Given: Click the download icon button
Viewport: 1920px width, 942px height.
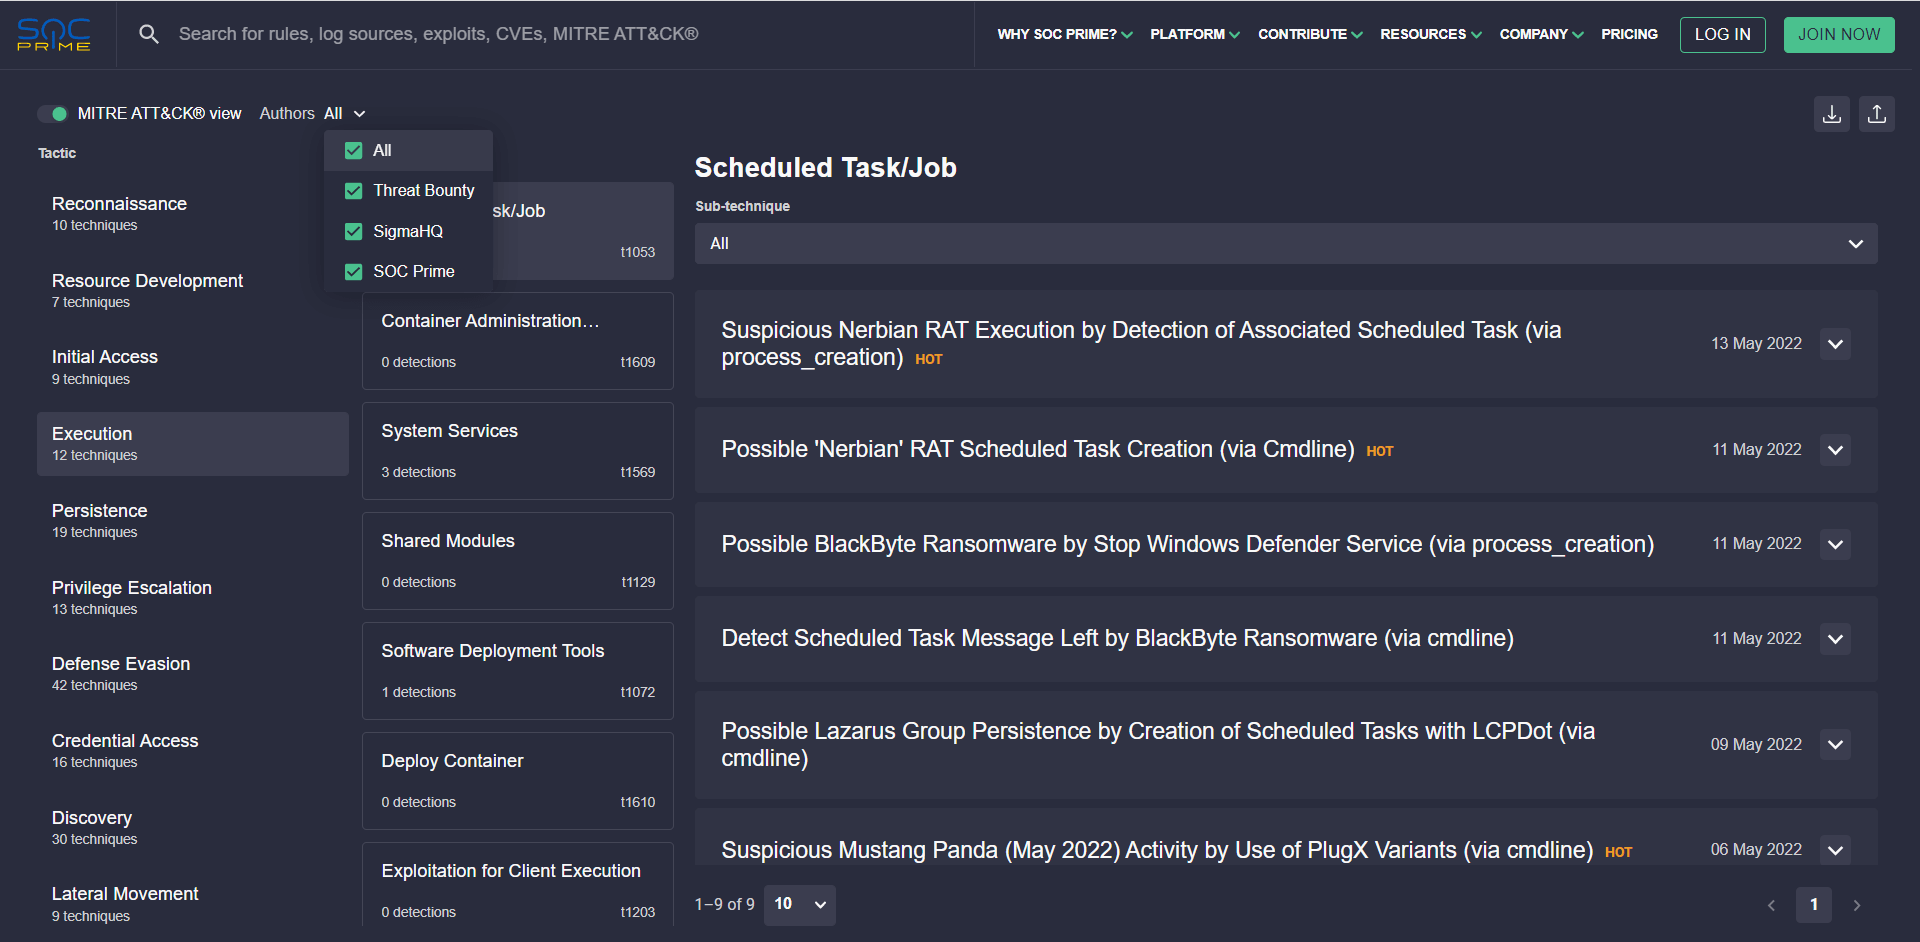Looking at the screenshot, I should tap(1831, 114).
